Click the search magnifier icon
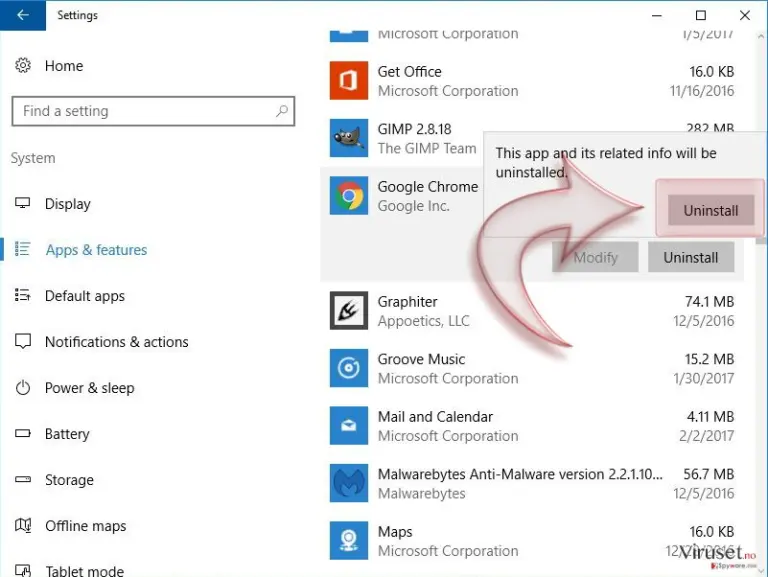The width and height of the screenshot is (768, 577). coord(282,111)
